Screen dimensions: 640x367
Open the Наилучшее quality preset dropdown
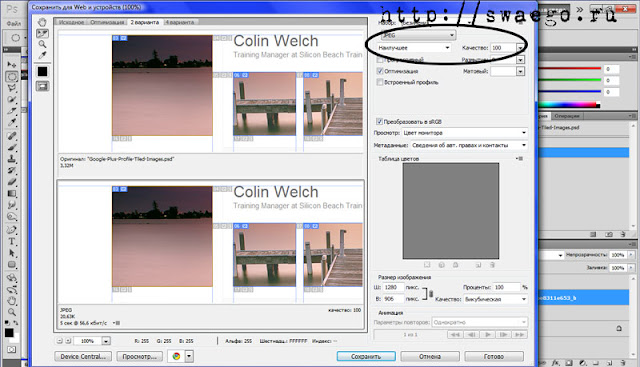tap(413, 48)
